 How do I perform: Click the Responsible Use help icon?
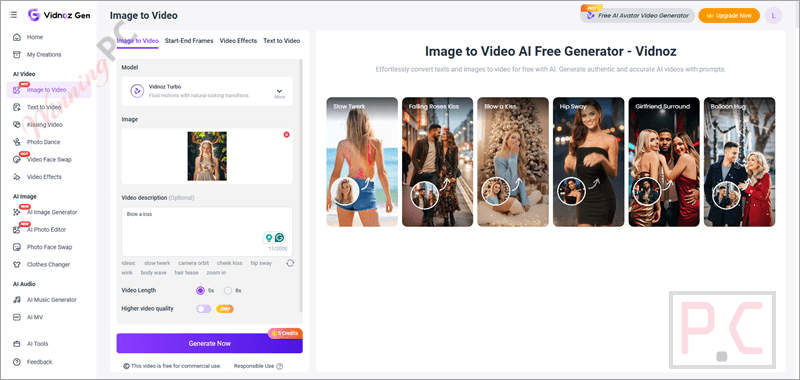280,366
